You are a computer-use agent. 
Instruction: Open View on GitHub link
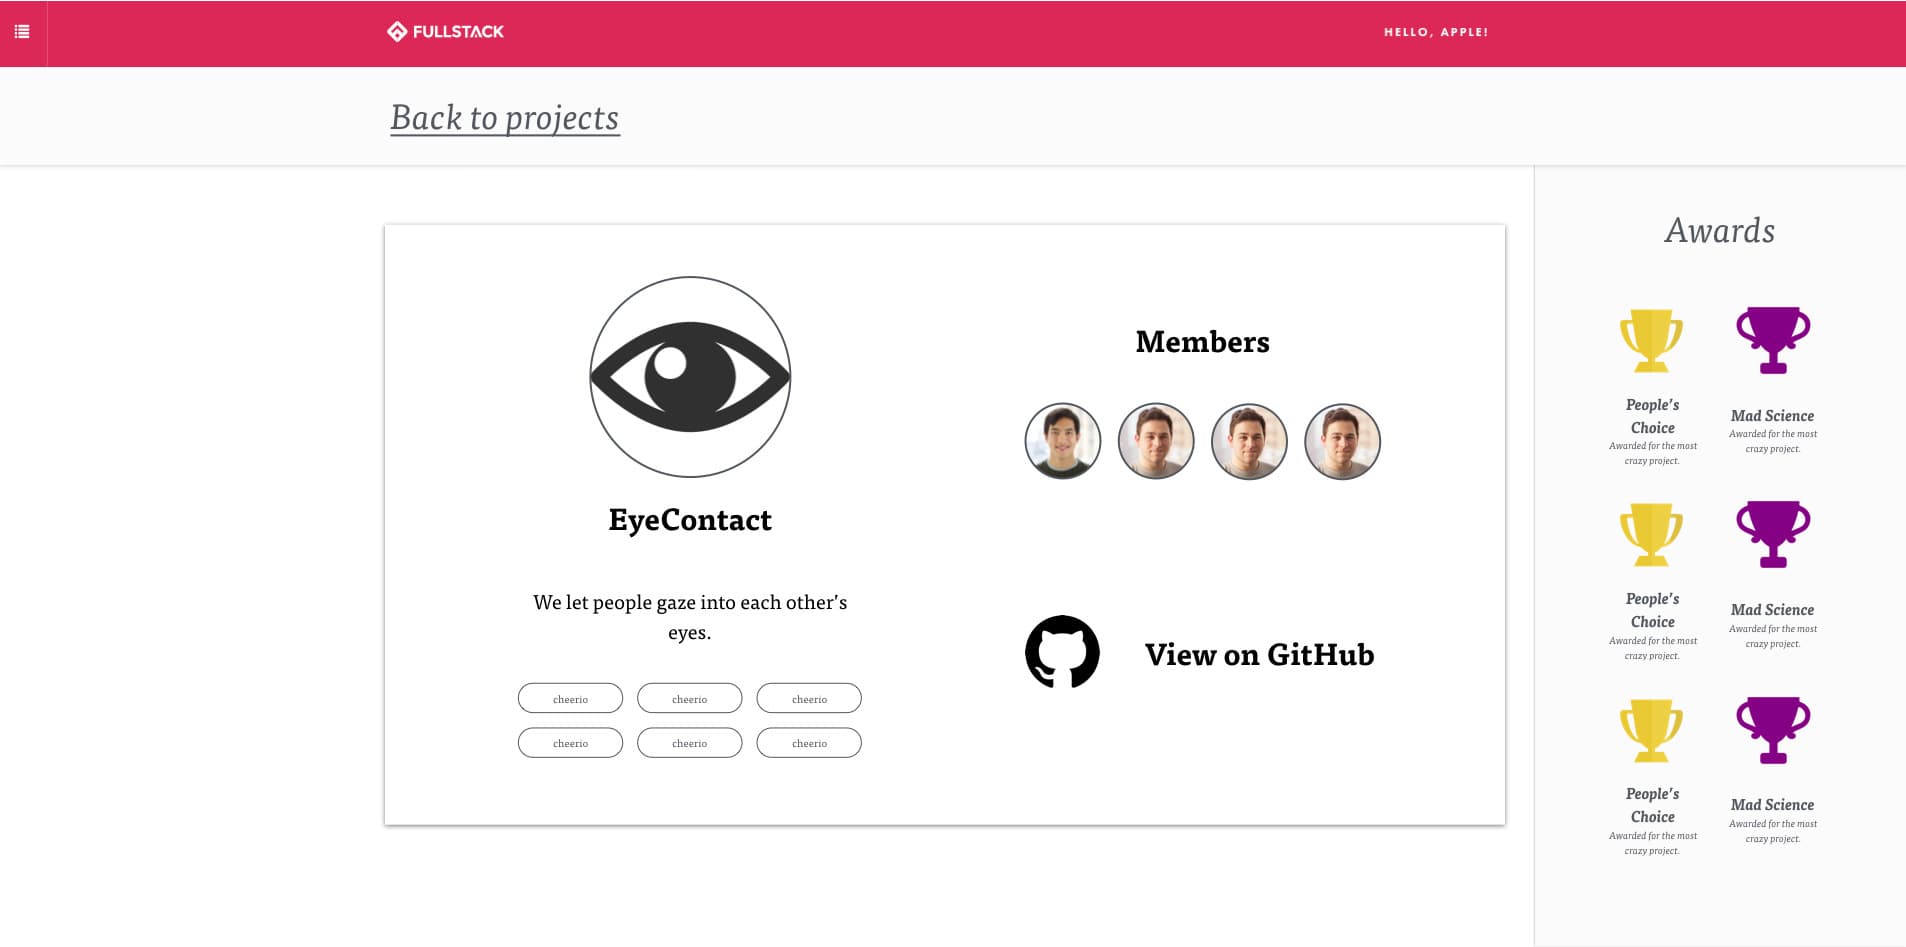1259,655
